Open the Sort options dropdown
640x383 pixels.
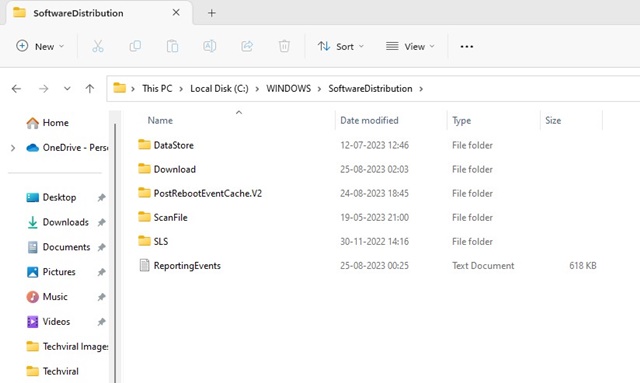tap(341, 46)
